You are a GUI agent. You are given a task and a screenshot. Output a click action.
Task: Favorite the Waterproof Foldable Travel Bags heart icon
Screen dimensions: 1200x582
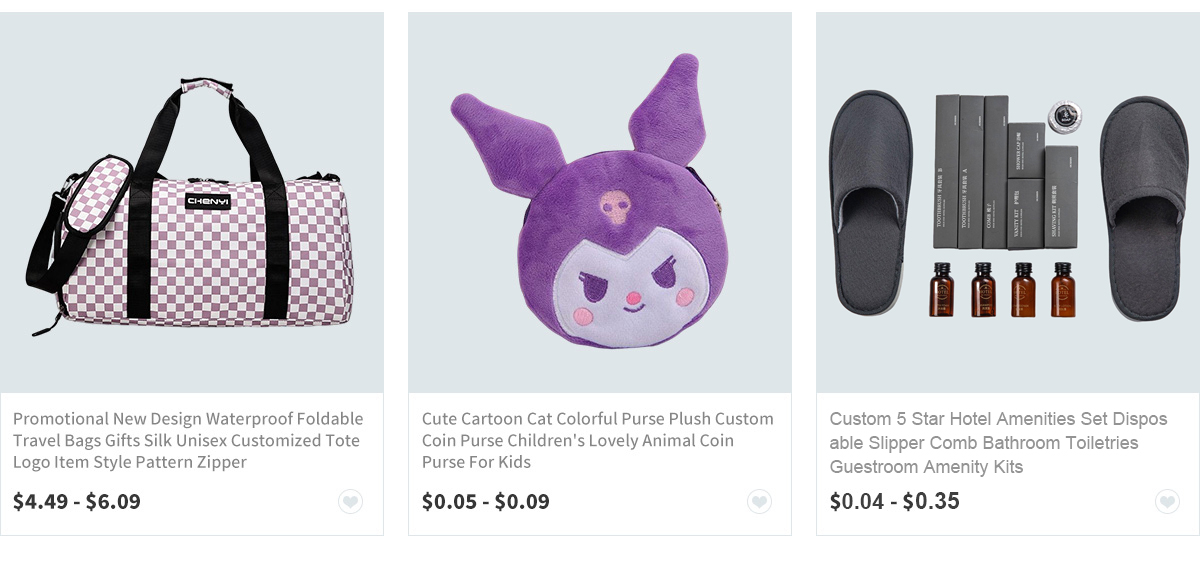pos(350,502)
